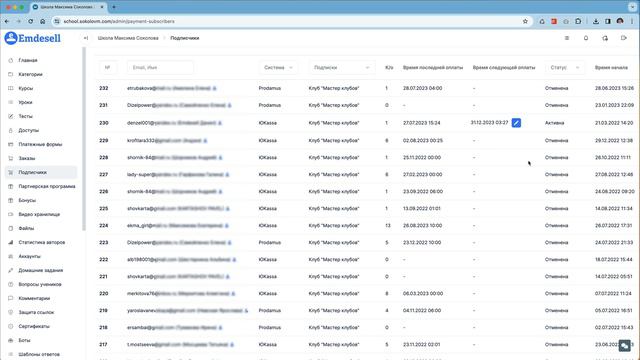Click the logout icon in the header

(624, 38)
